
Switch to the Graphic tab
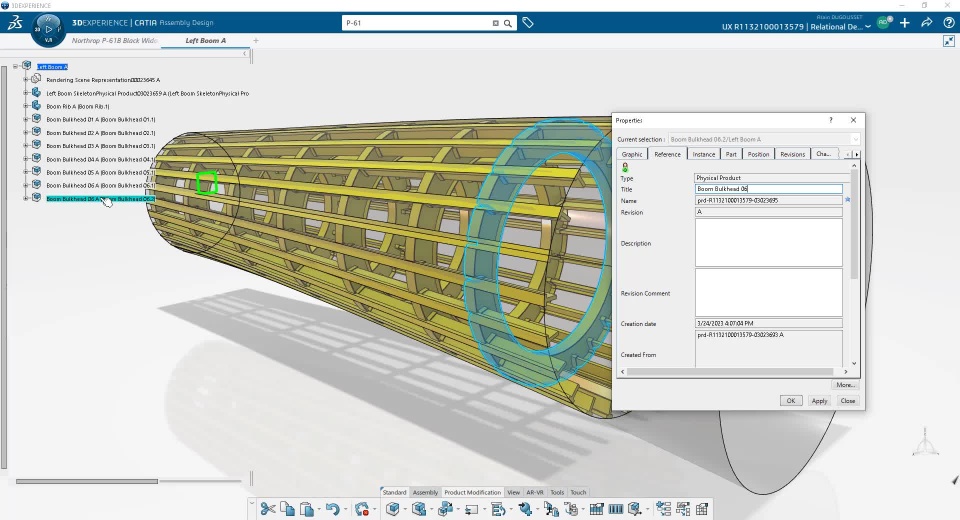pos(632,154)
